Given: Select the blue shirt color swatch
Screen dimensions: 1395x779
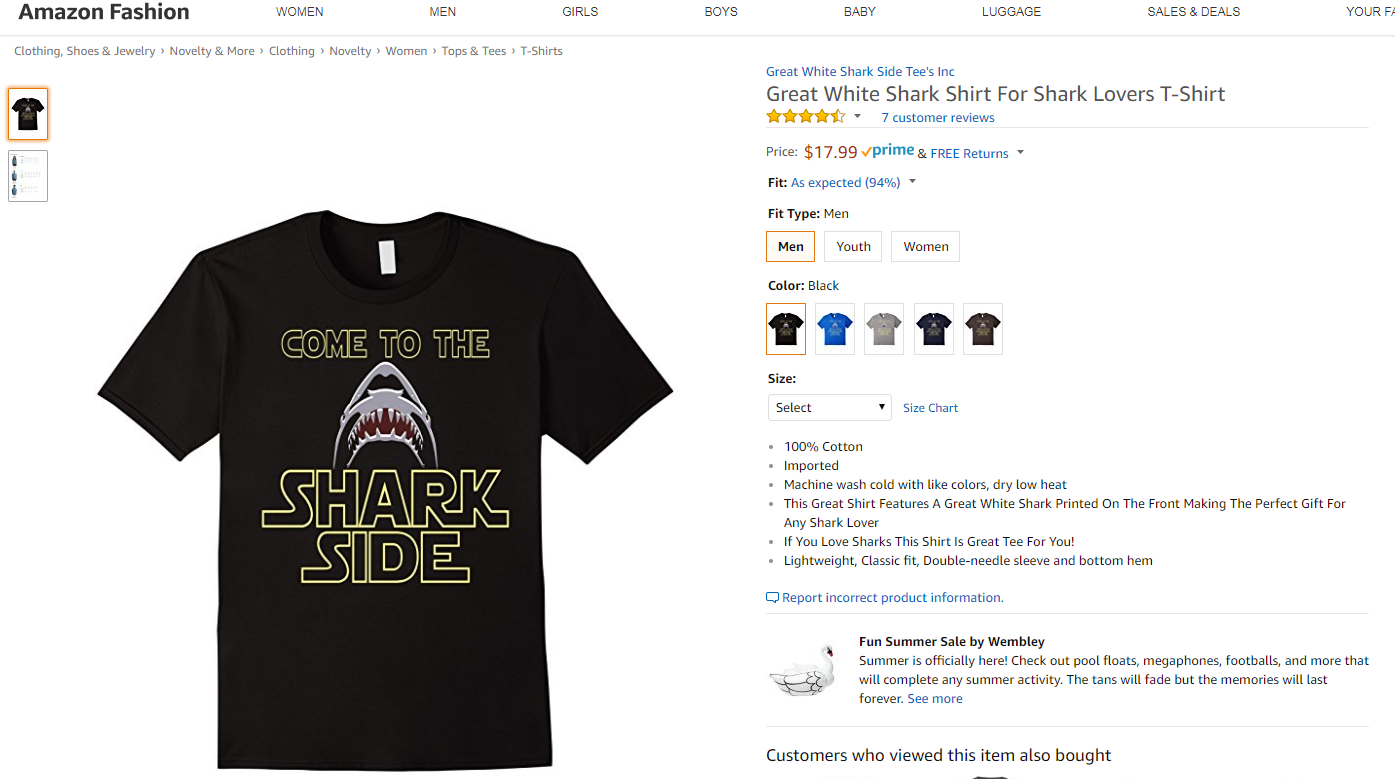Looking at the screenshot, I should (x=834, y=329).
